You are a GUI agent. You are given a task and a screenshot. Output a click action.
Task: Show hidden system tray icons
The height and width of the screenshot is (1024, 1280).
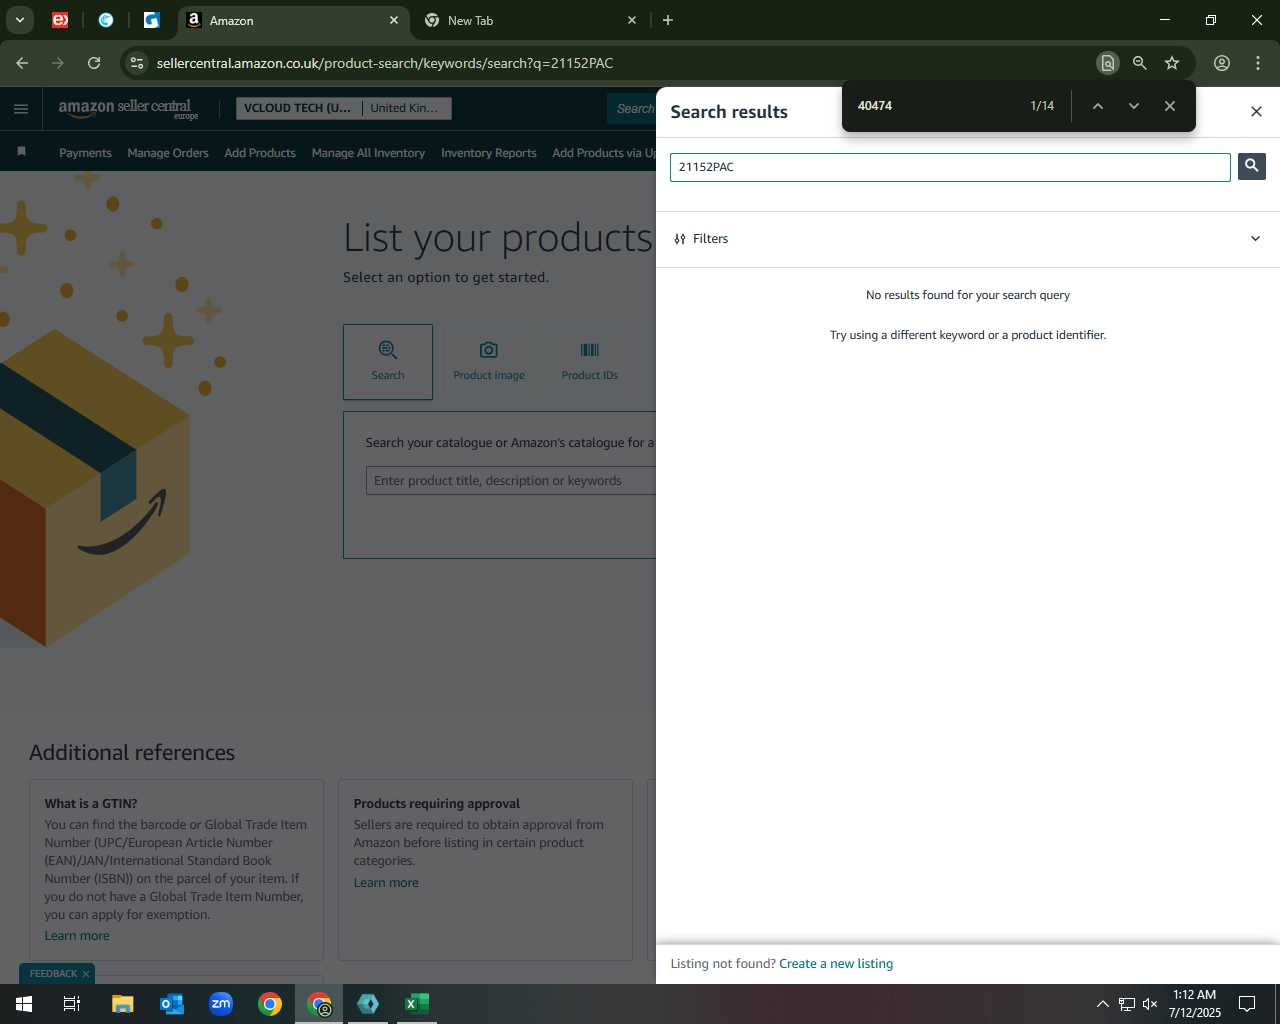tap(1102, 1004)
